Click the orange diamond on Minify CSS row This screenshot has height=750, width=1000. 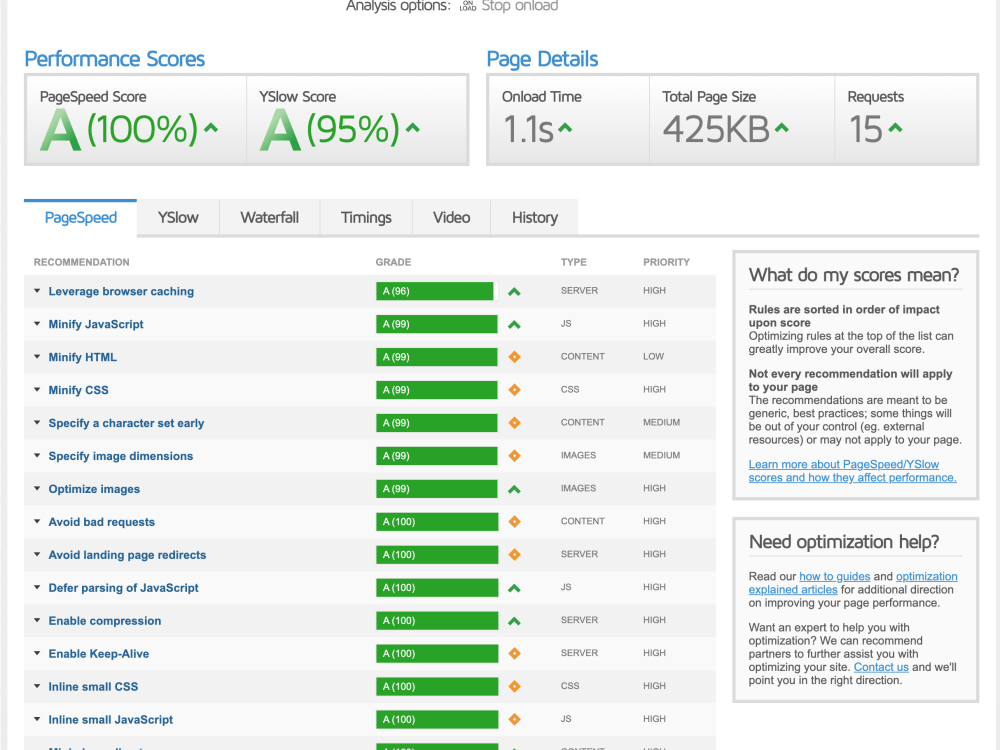point(514,390)
